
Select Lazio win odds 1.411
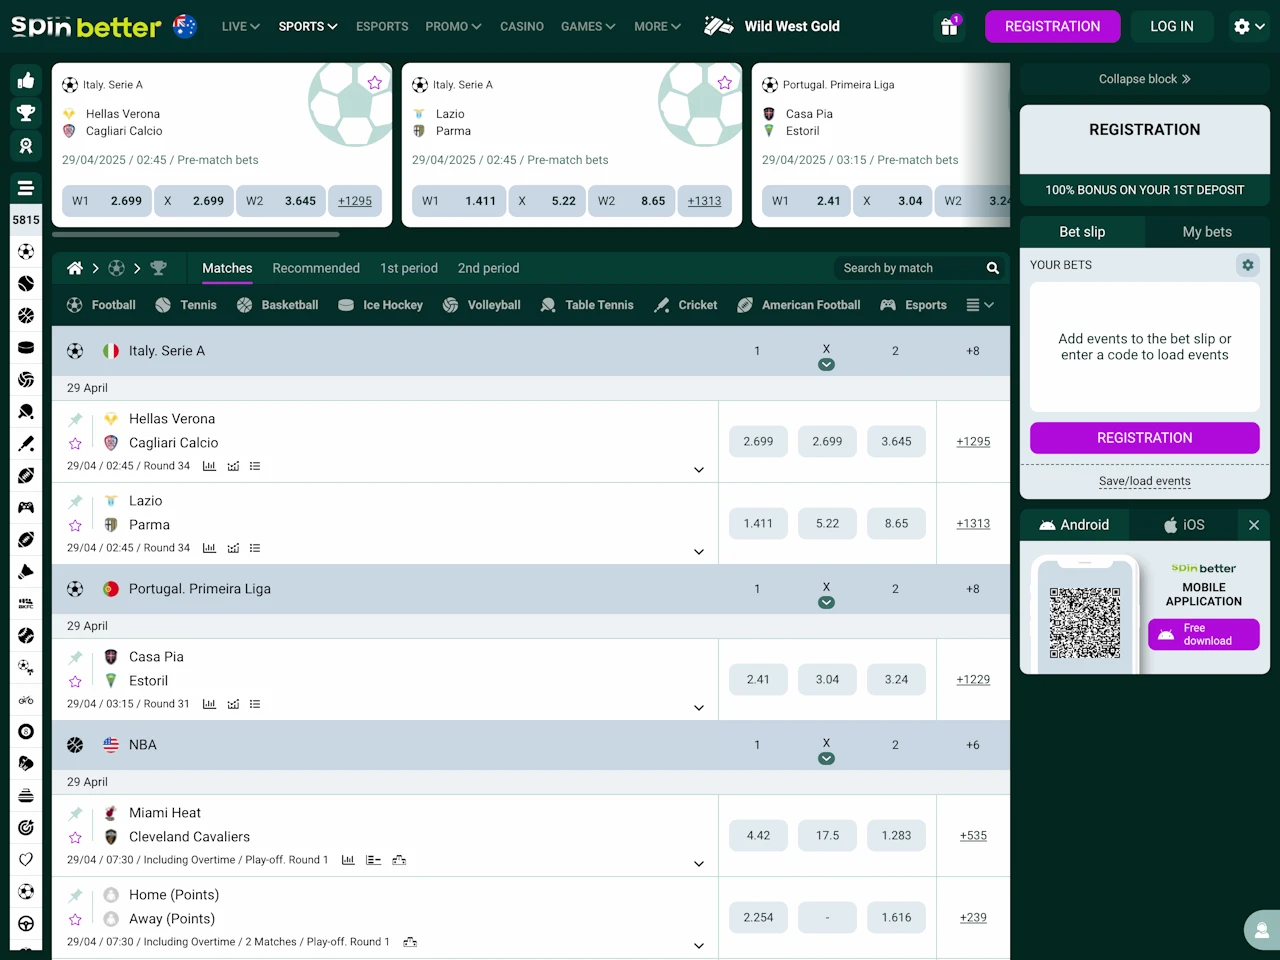coord(758,523)
